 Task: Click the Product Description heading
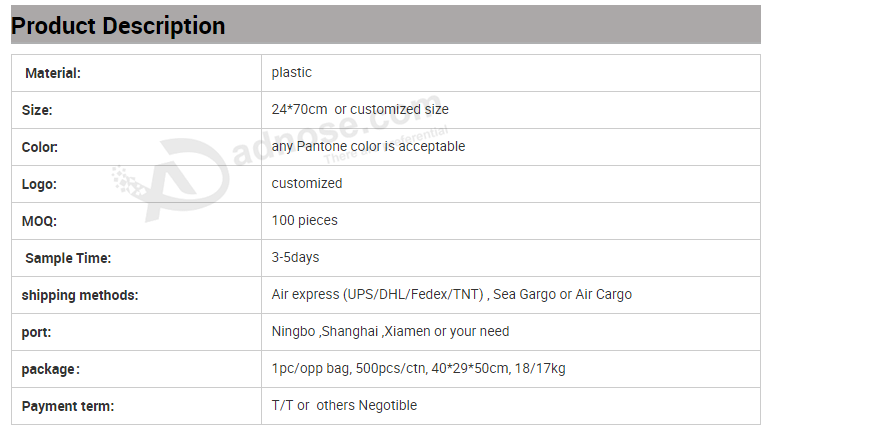[x=118, y=26]
